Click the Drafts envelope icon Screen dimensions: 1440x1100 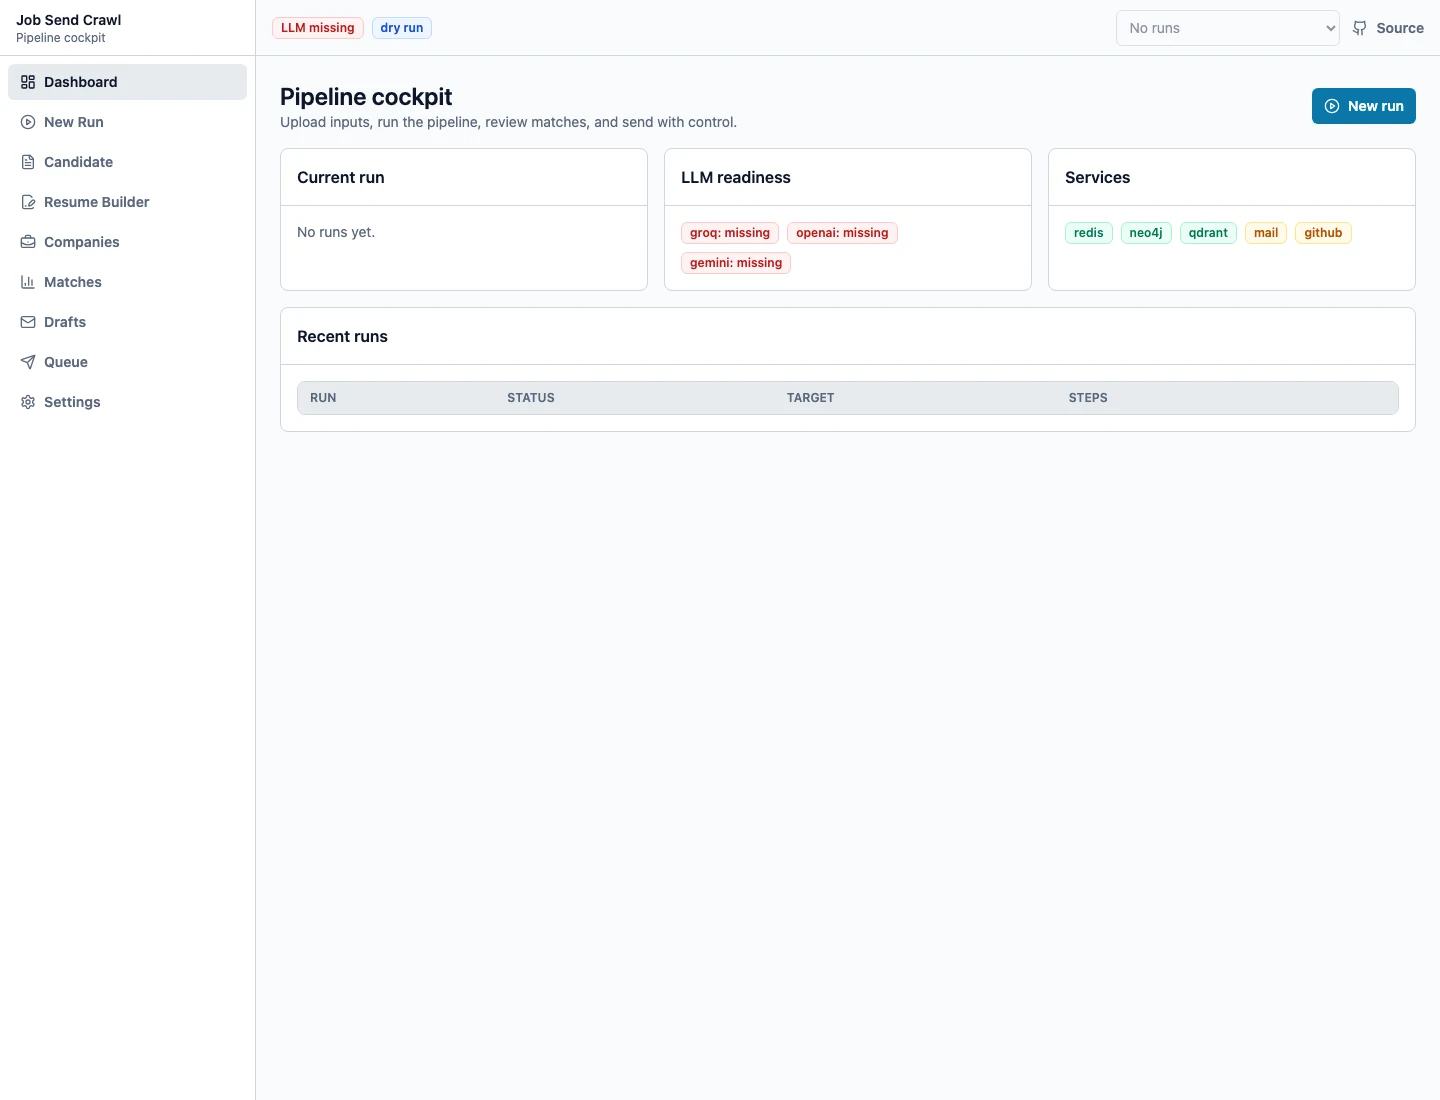pos(28,322)
